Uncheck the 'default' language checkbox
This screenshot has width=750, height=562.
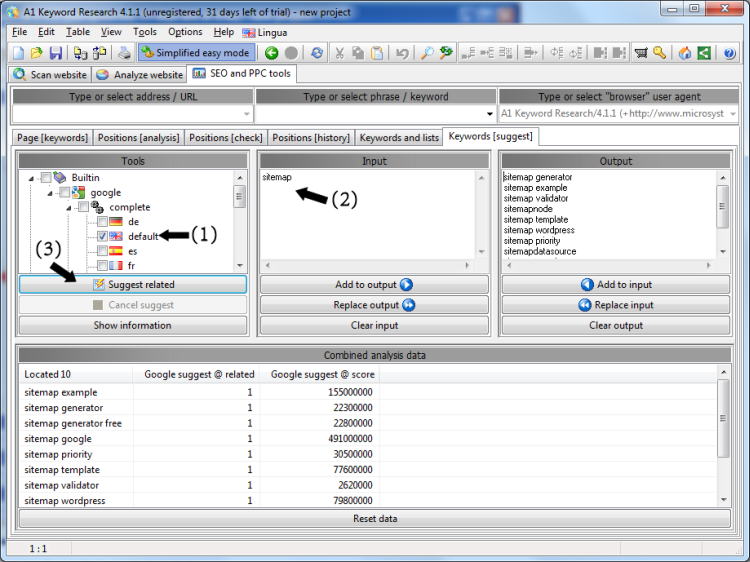click(x=103, y=237)
